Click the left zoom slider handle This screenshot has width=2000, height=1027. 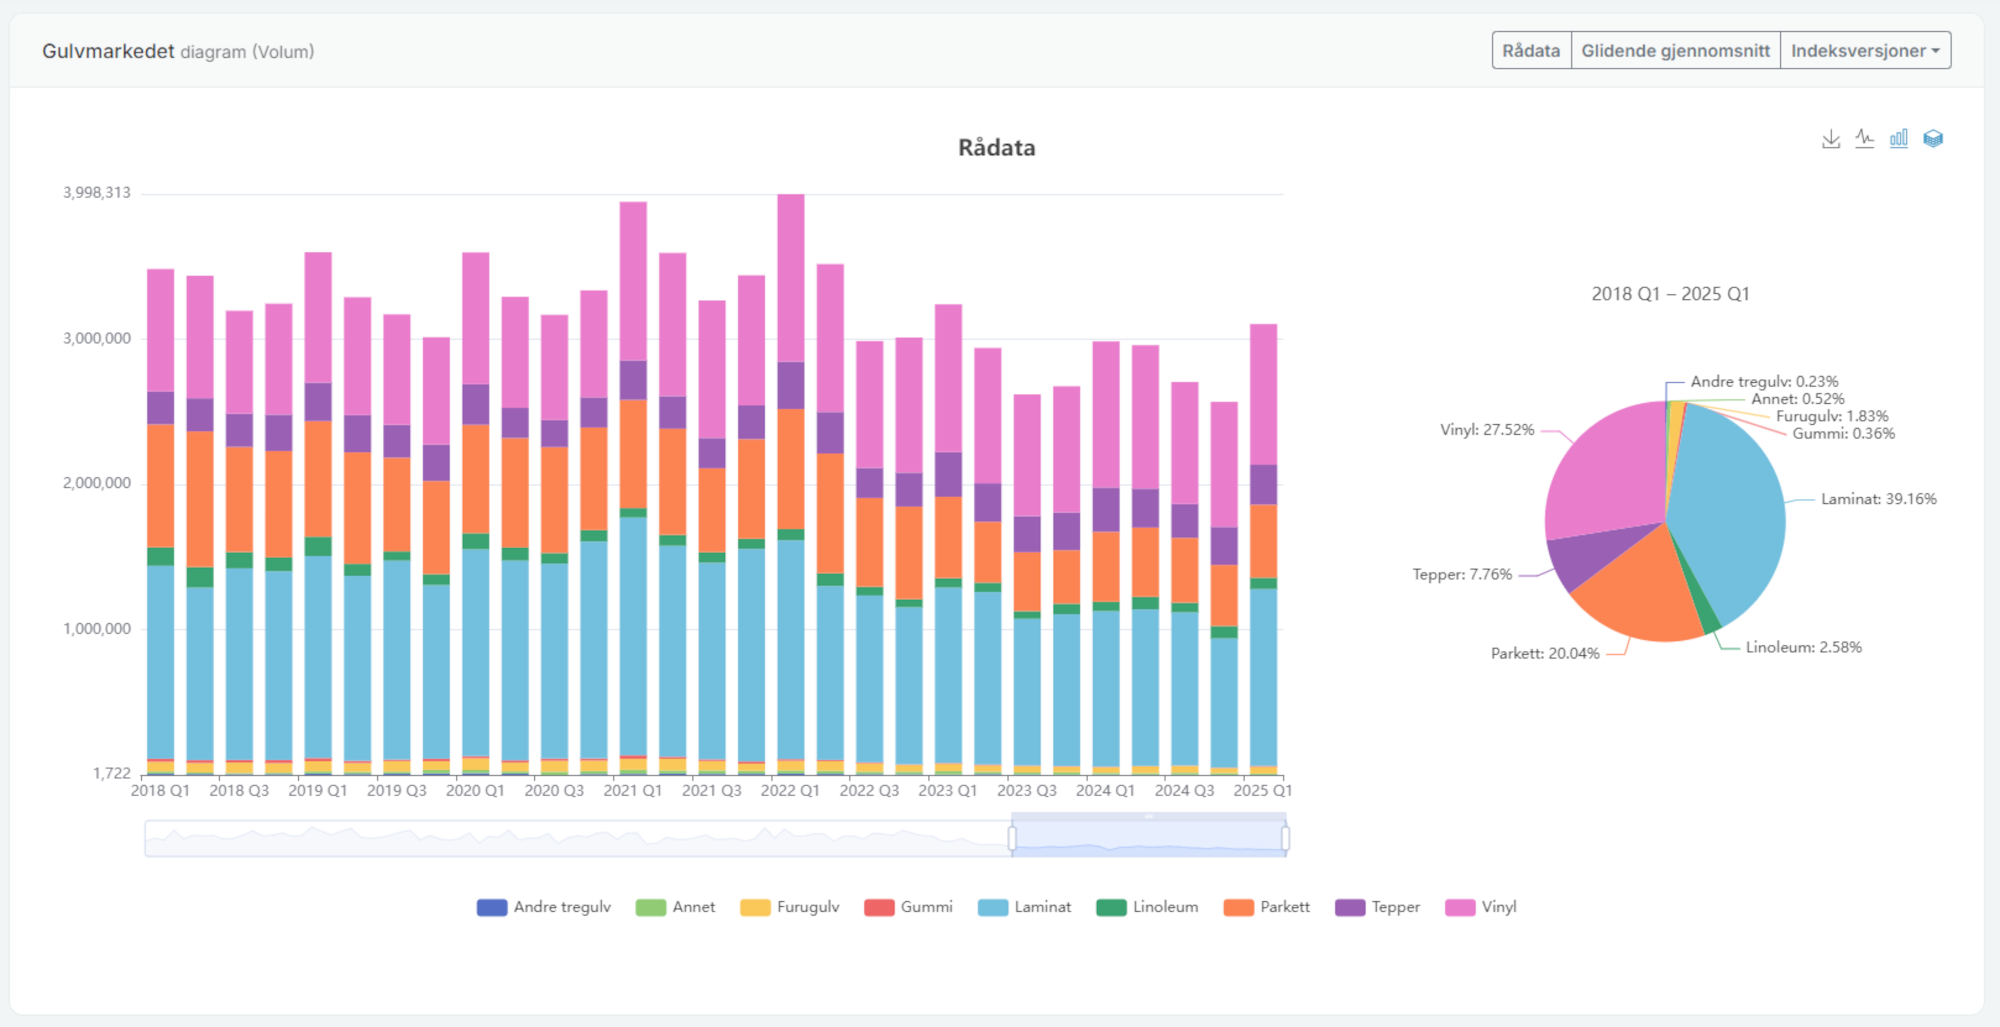[x=1013, y=838]
